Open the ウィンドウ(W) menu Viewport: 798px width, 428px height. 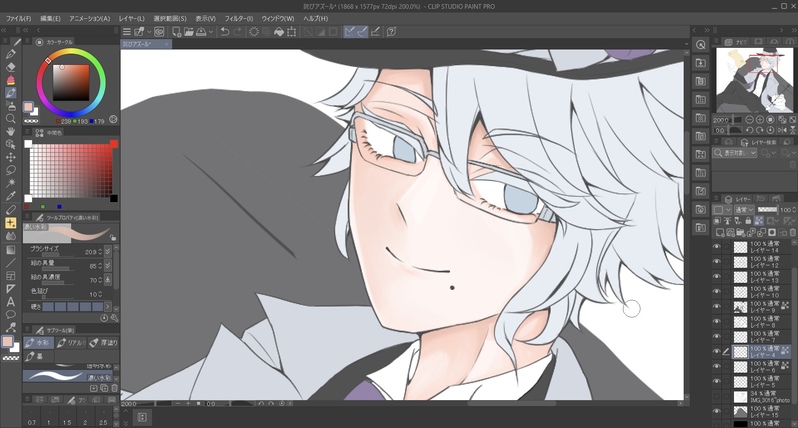click(x=278, y=18)
